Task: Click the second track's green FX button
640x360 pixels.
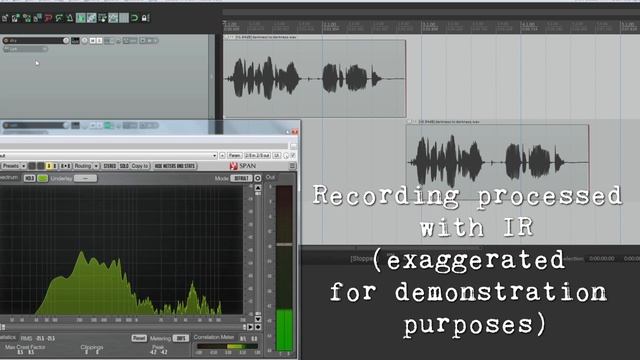Action: pos(108,125)
